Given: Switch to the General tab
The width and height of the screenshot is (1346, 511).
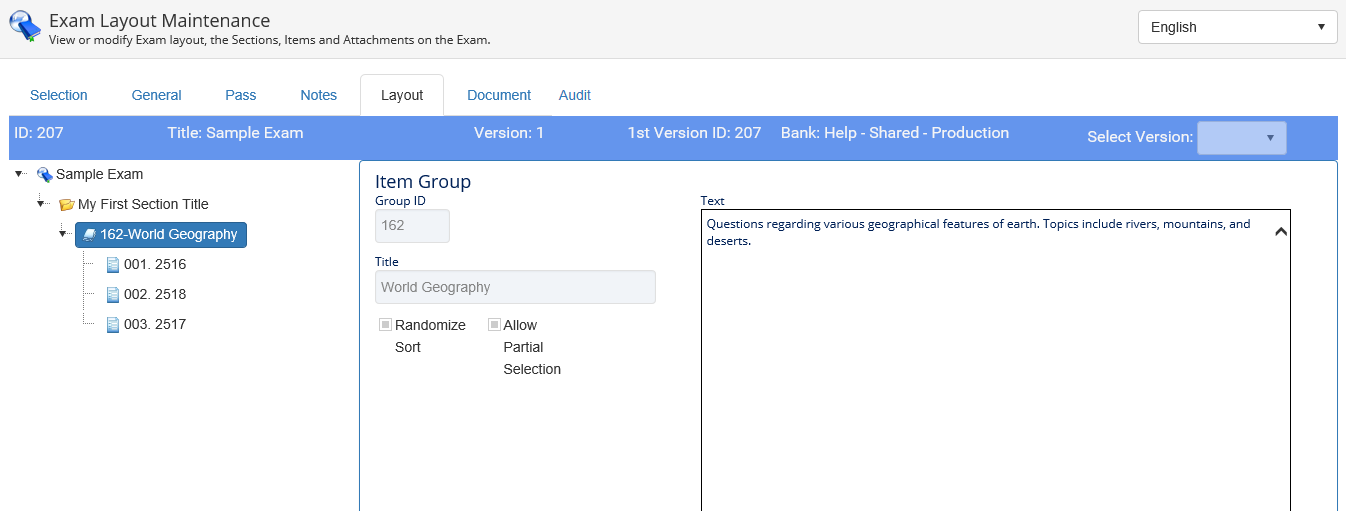Looking at the screenshot, I should click(156, 95).
